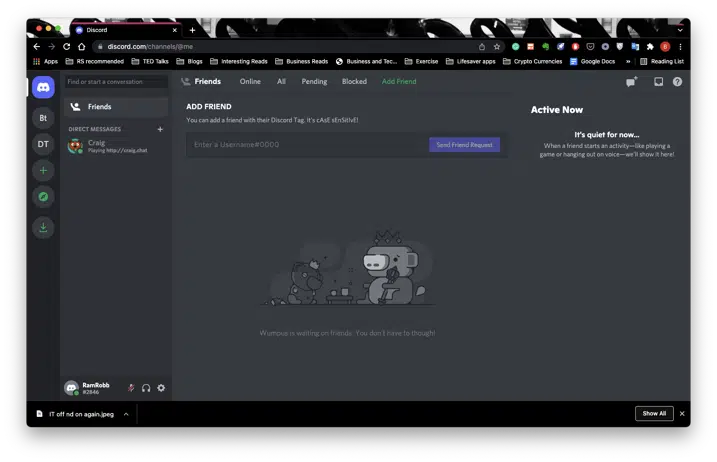The width and height of the screenshot is (717, 462).
Task: Open the Craig direct message
Action: pyautogui.click(x=116, y=146)
